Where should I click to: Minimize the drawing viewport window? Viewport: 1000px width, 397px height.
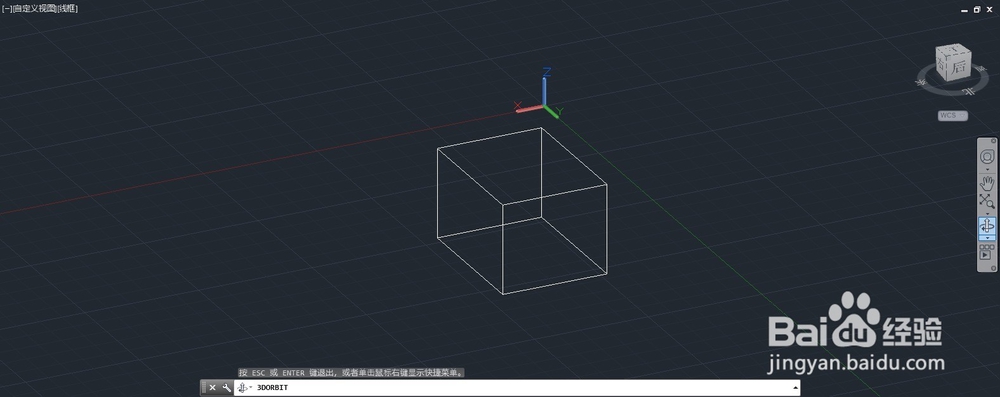pos(964,10)
